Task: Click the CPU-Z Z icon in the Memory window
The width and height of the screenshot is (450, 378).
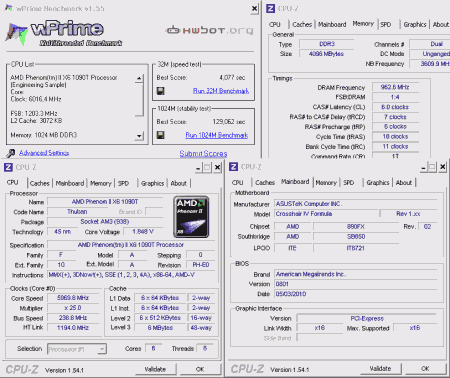Action: coord(271,8)
